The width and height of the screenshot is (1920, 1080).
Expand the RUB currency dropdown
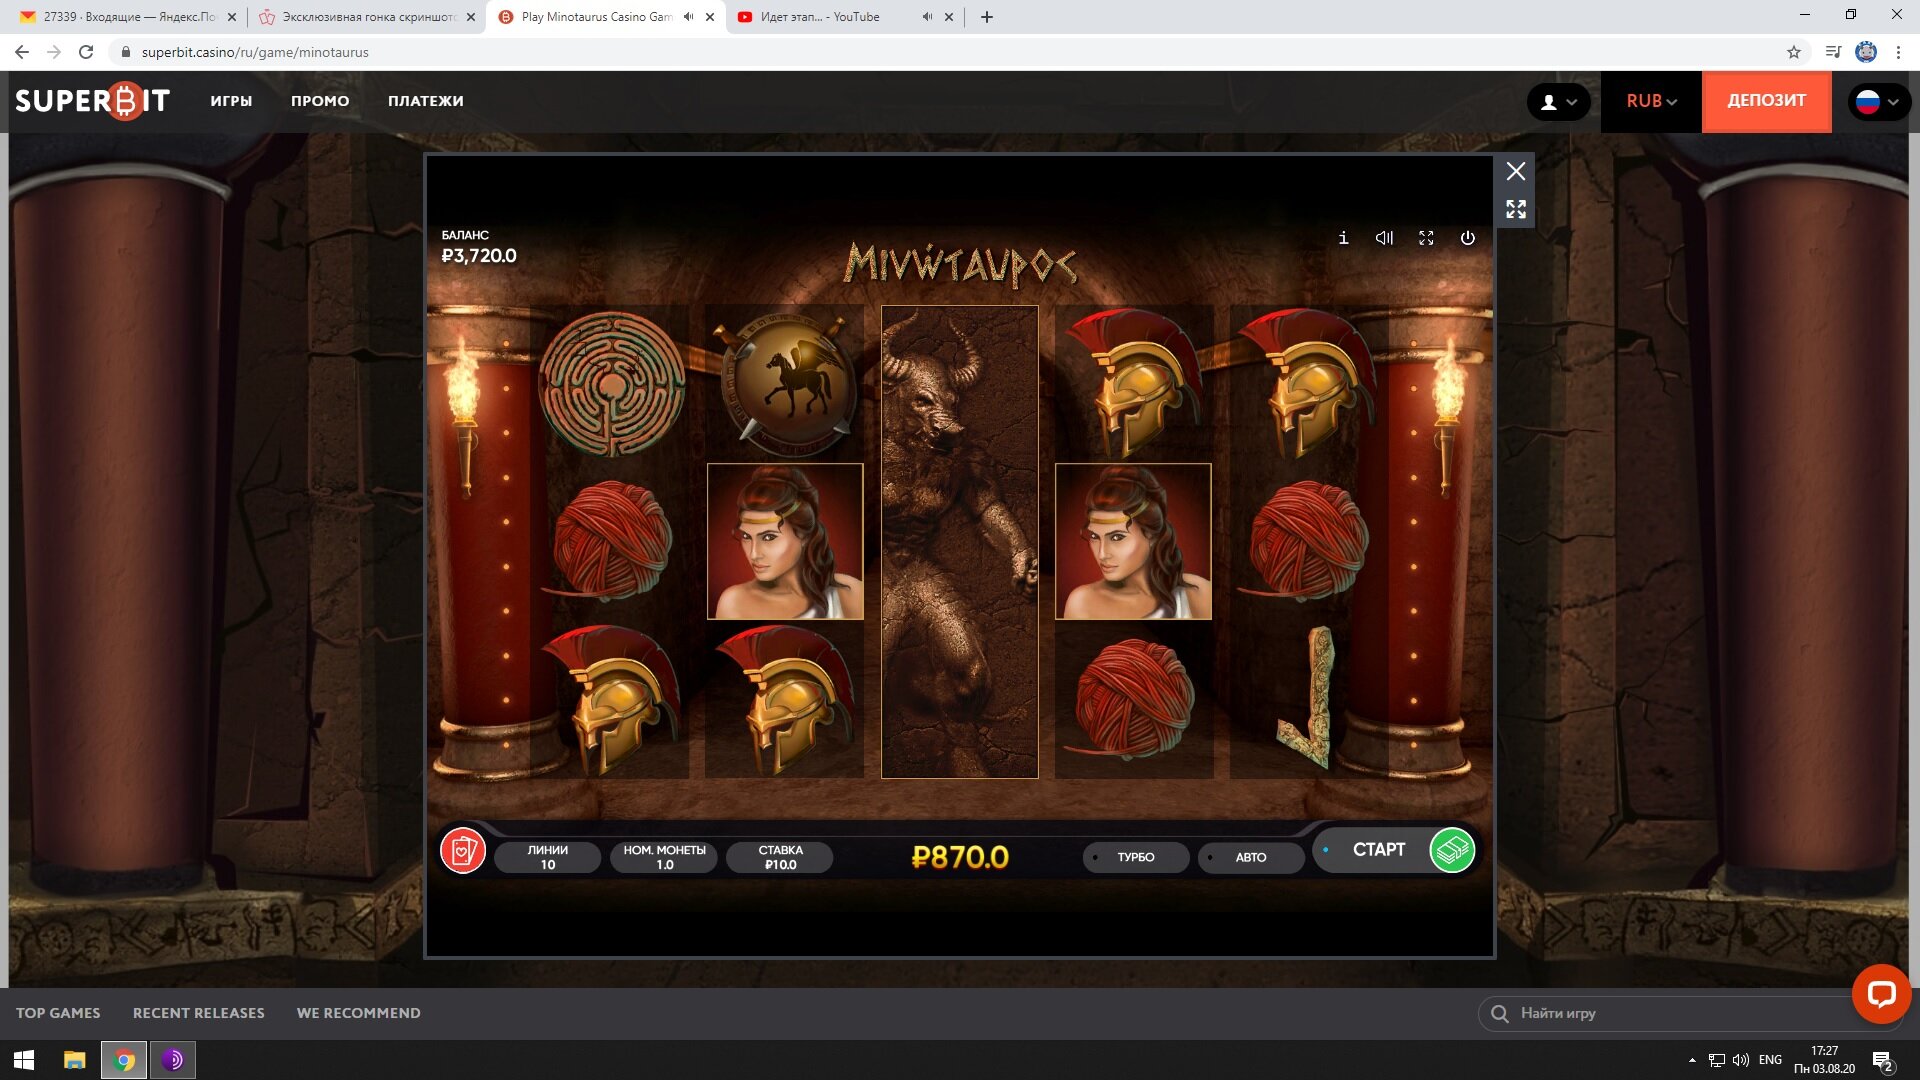pos(1651,101)
